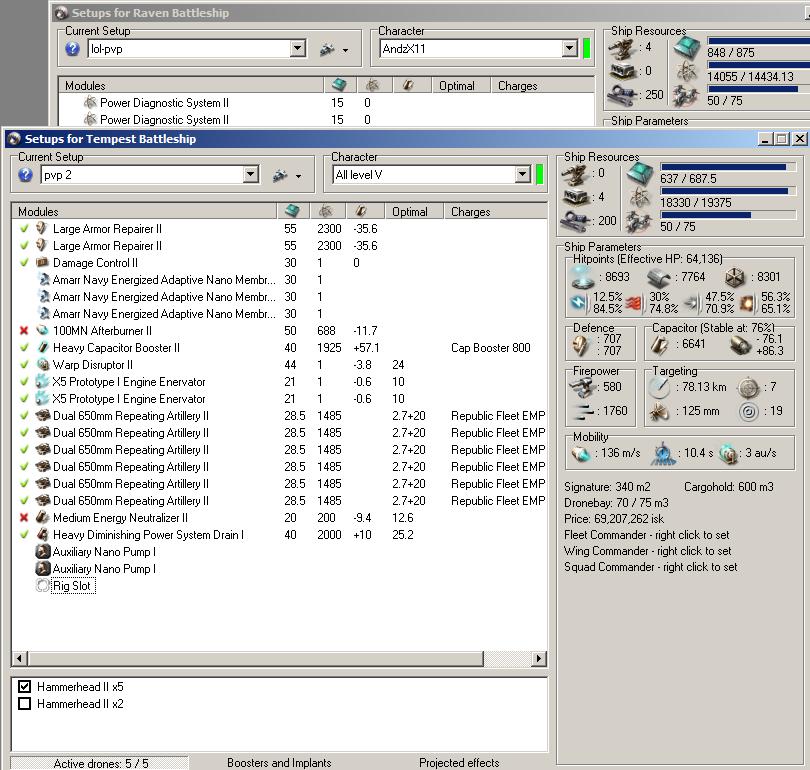The image size is (810, 770).
Task: Click the CPU column header icon in Tempest modules
Action: pyautogui.click(x=293, y=211)
